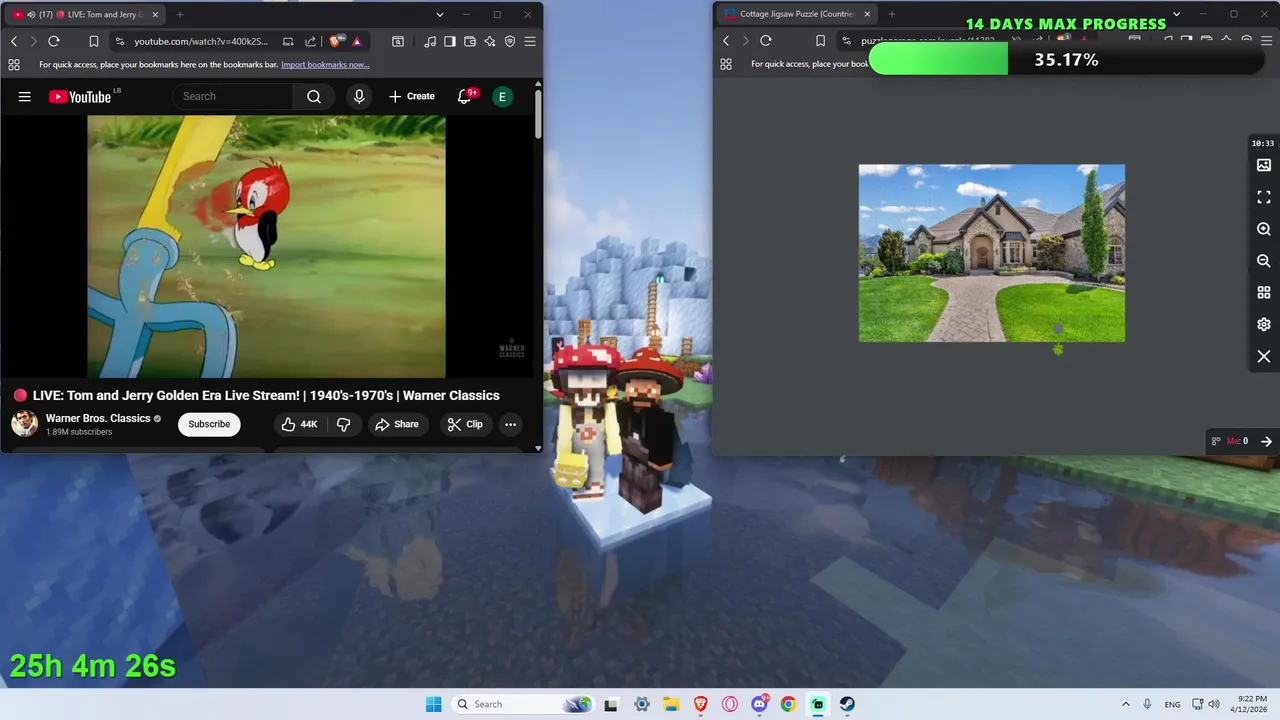Open the Brave Wallet icon in YouTube window
The image size is (1280, 720).
pyautogui.click(x=470, y=41)
